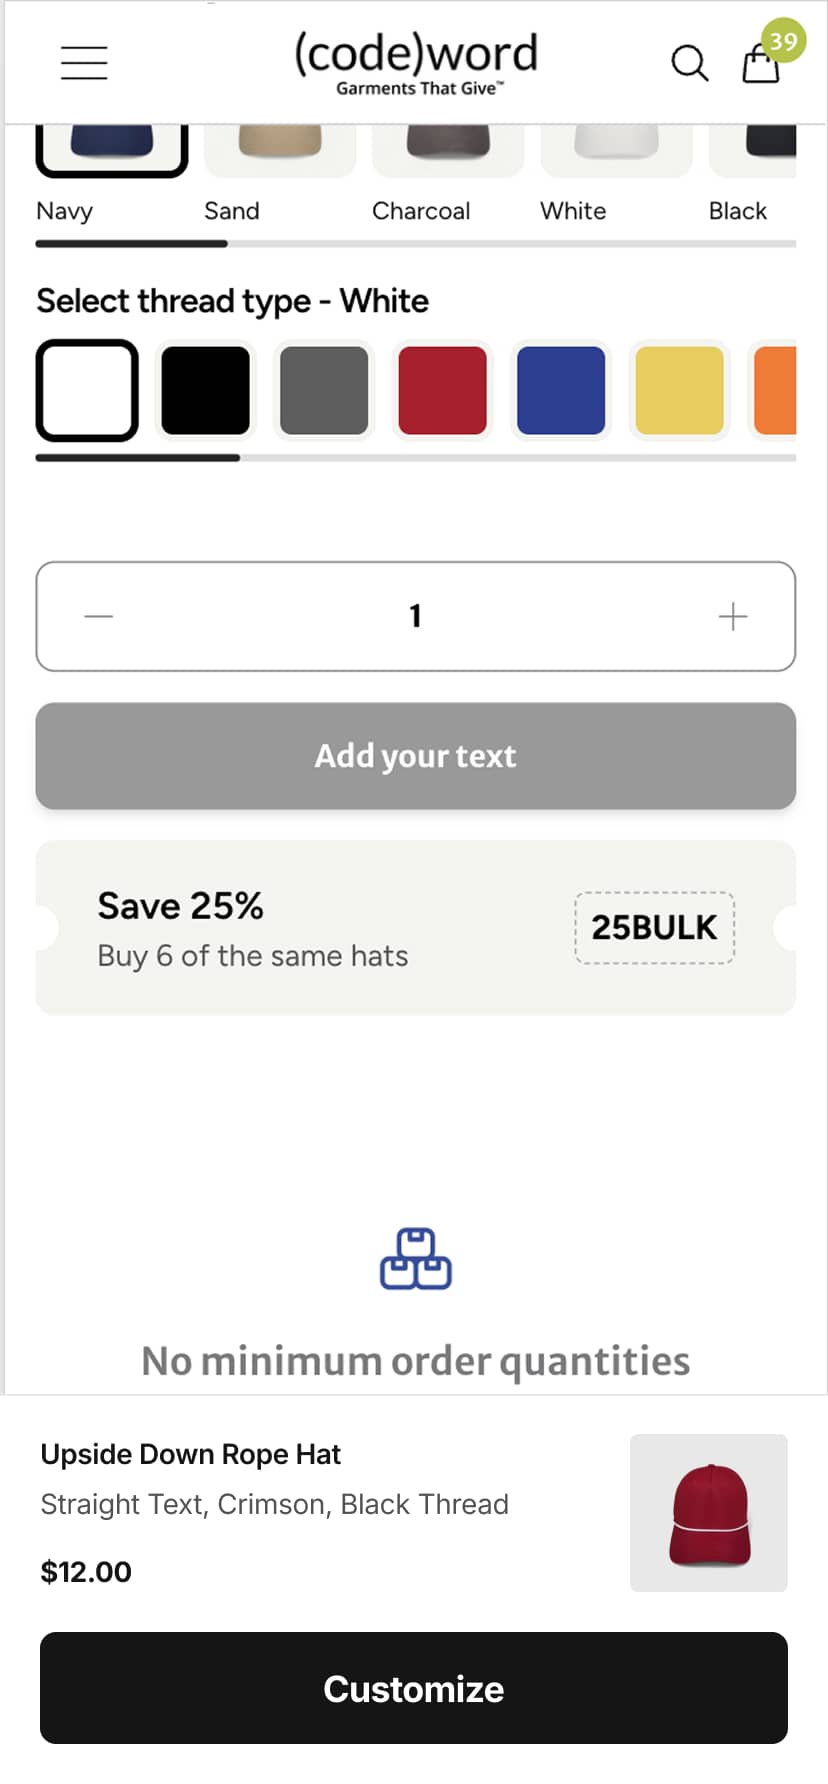Viewport: 828px width, 1784px height.
Task: Choose the red thread swatch
Action: click(442, 390)
